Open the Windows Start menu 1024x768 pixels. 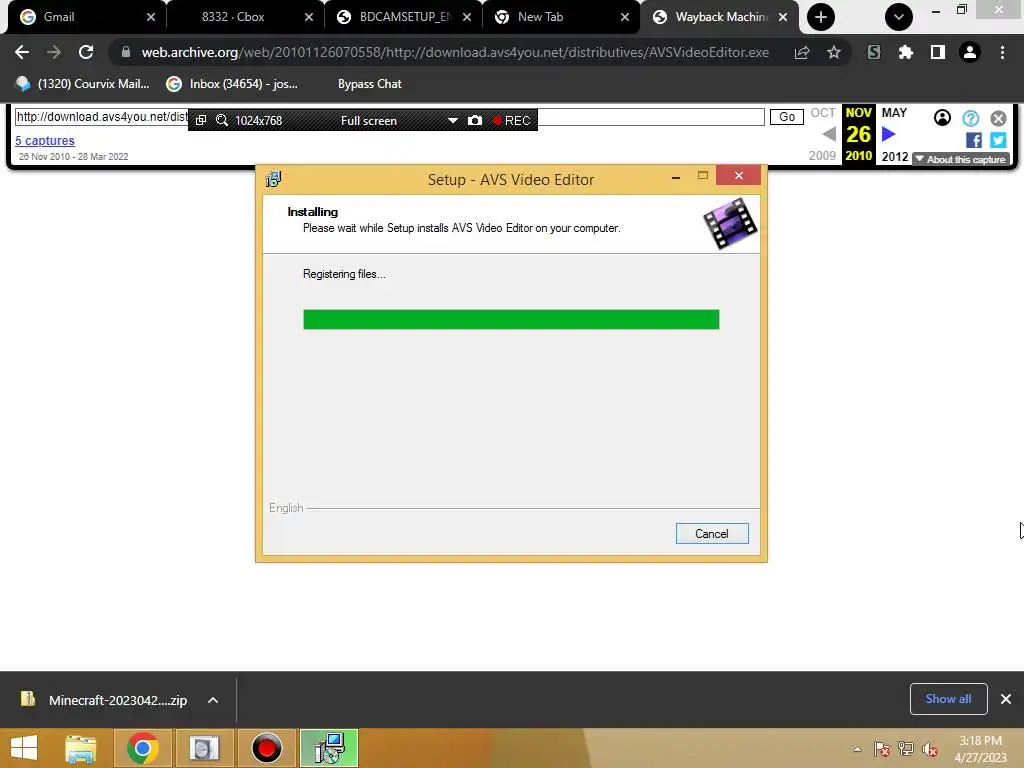point(24,748)
